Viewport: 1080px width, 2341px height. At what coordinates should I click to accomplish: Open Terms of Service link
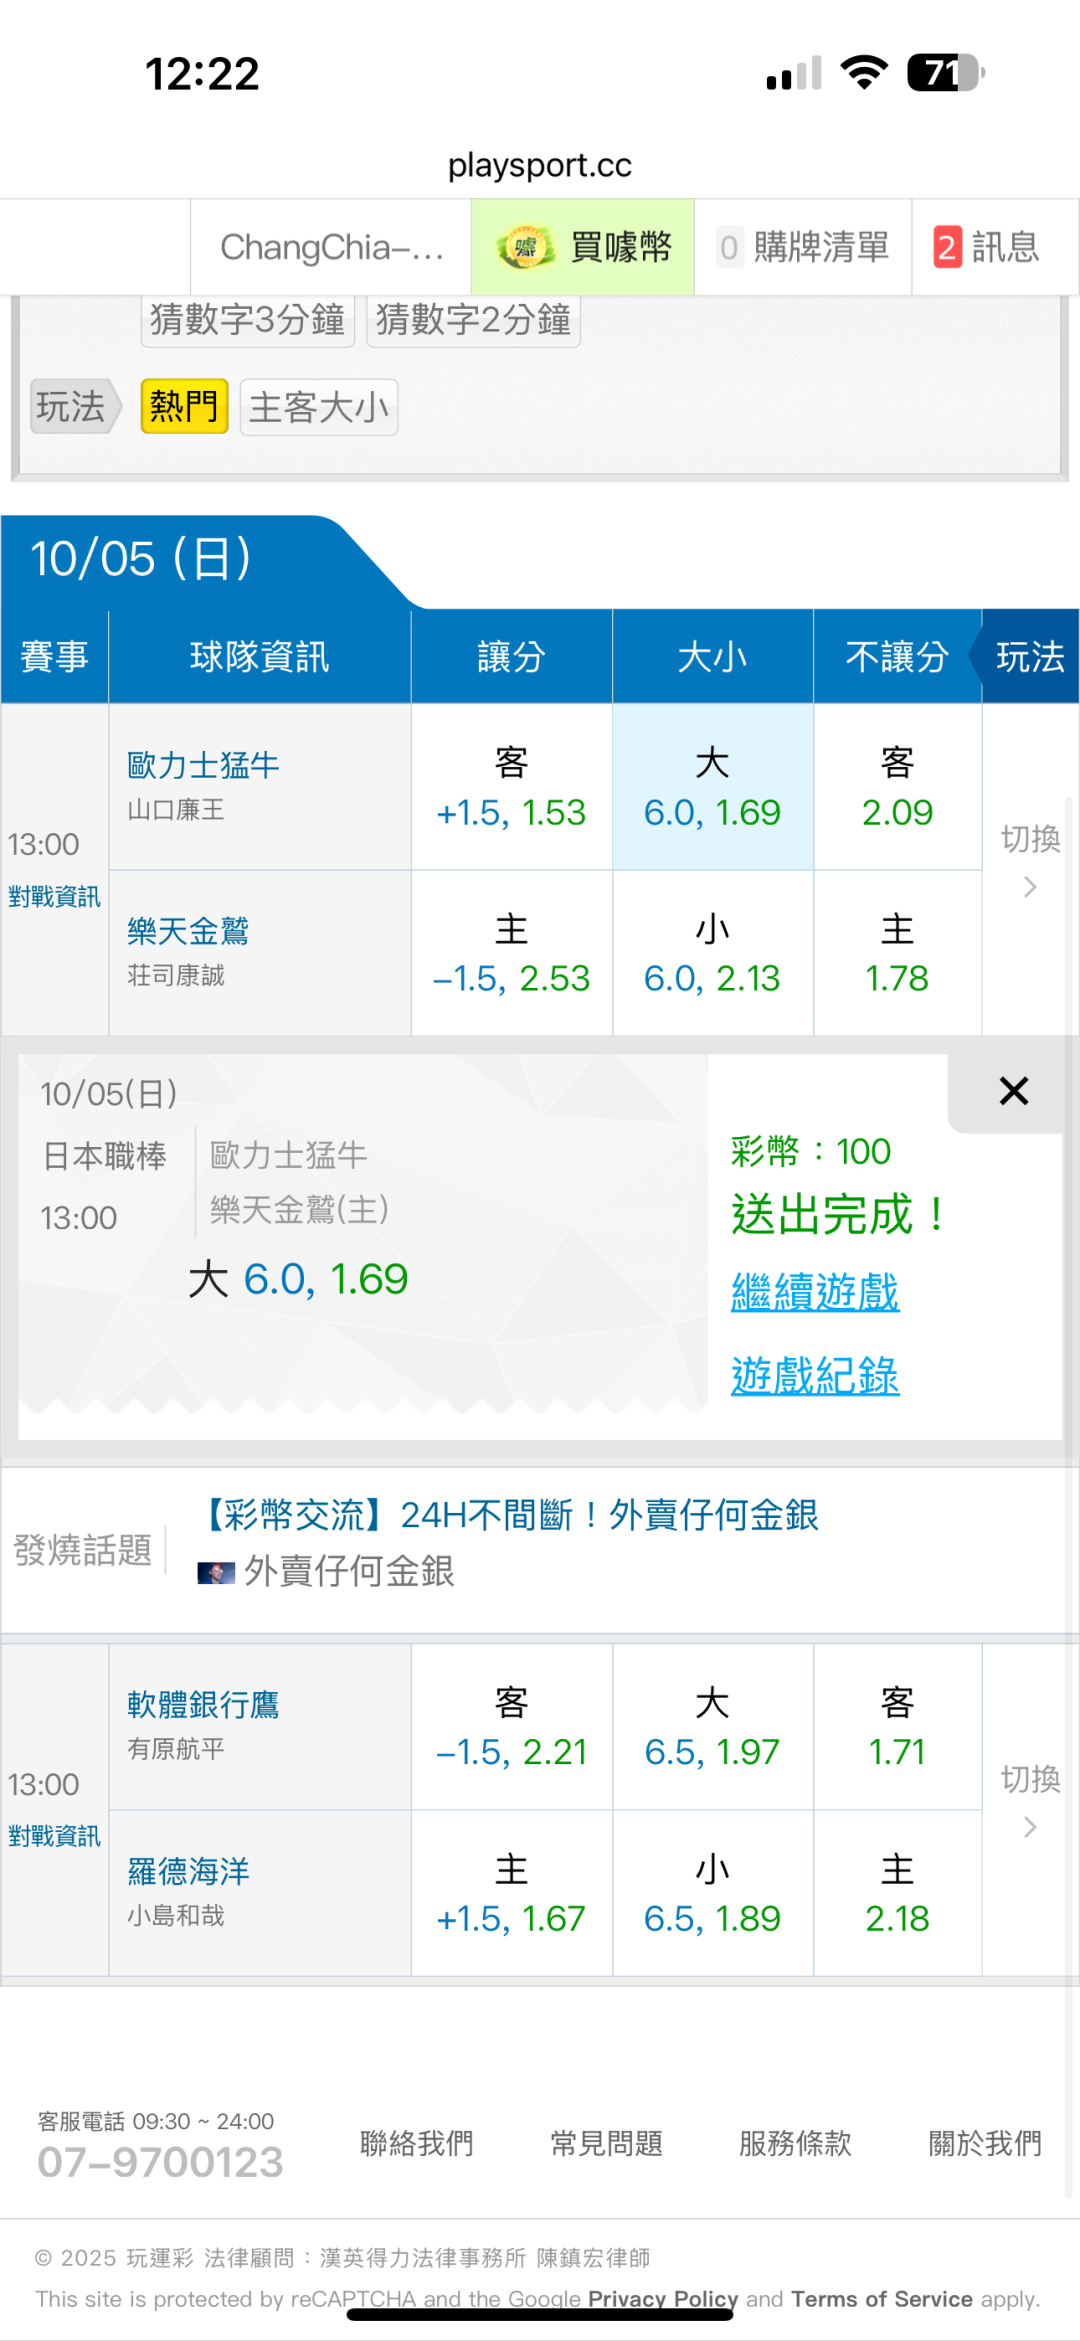(x=882, y=2299)
